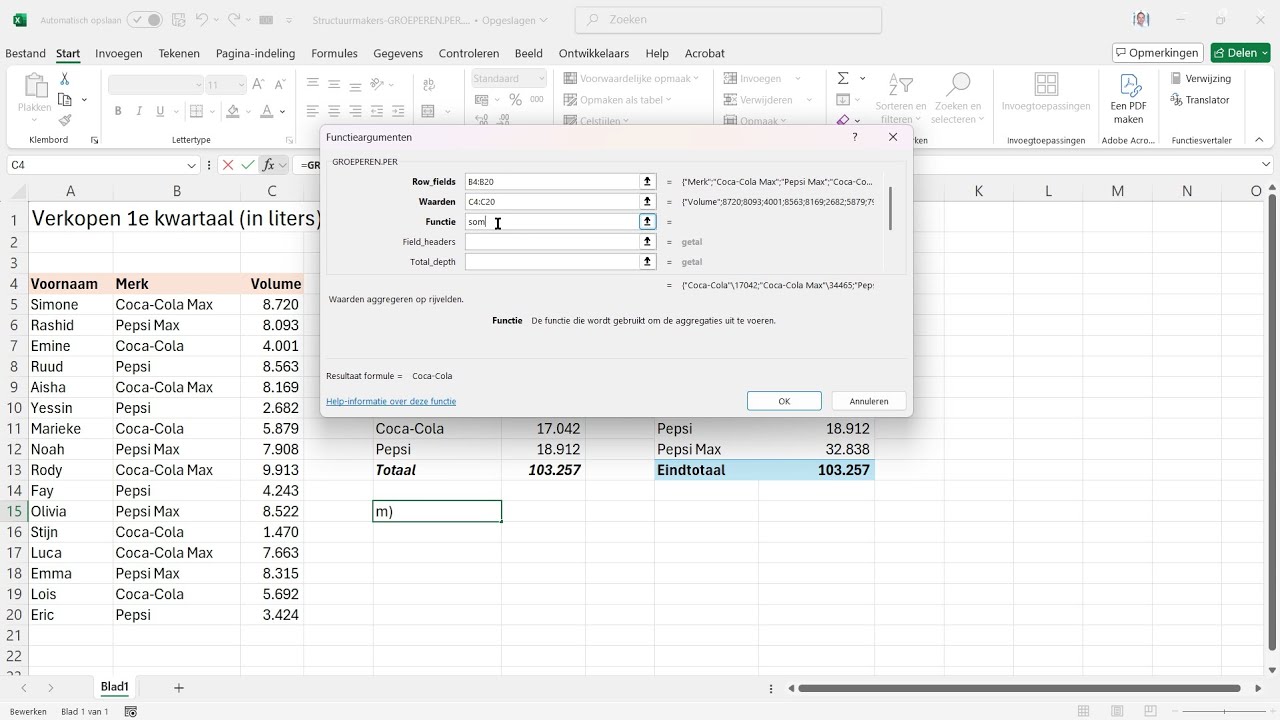1280x720 pixels.
Task: Switch to the Invoegen tab
Action: click(x=118, y=54)
